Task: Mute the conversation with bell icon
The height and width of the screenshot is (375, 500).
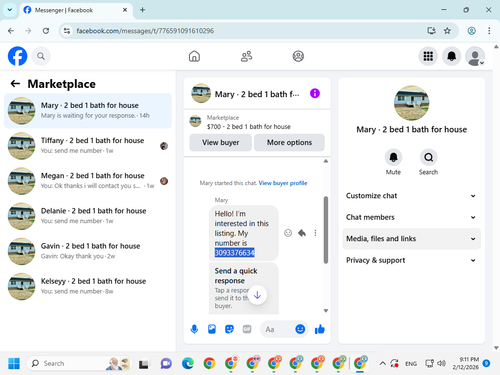Action: pos(393,157)
